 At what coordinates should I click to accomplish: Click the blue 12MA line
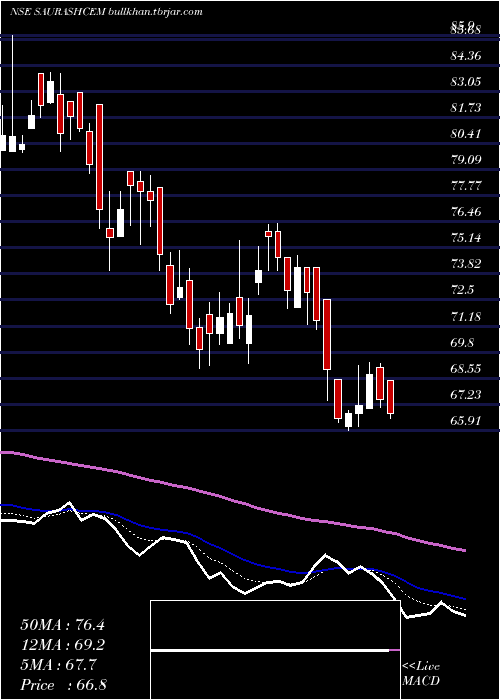coord(232,555)
